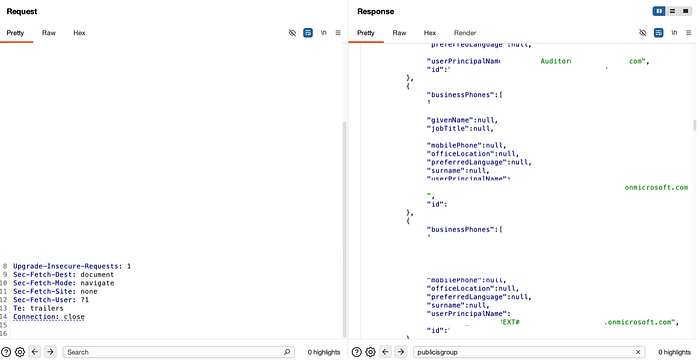The width and height of the screenshot is (700, 362).
Task: Open search settings gear under Response panel
Action: 370,352
